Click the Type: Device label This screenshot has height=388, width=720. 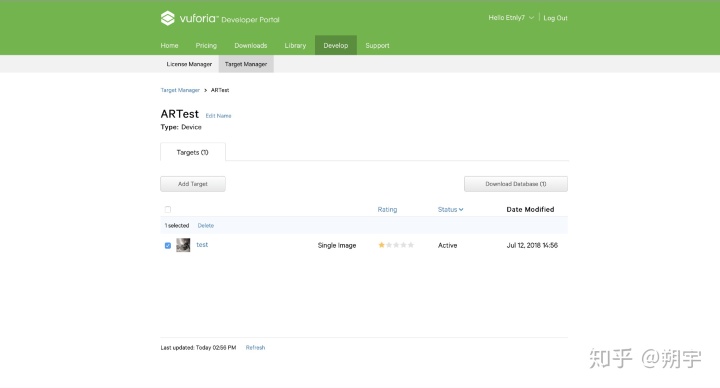181,127
